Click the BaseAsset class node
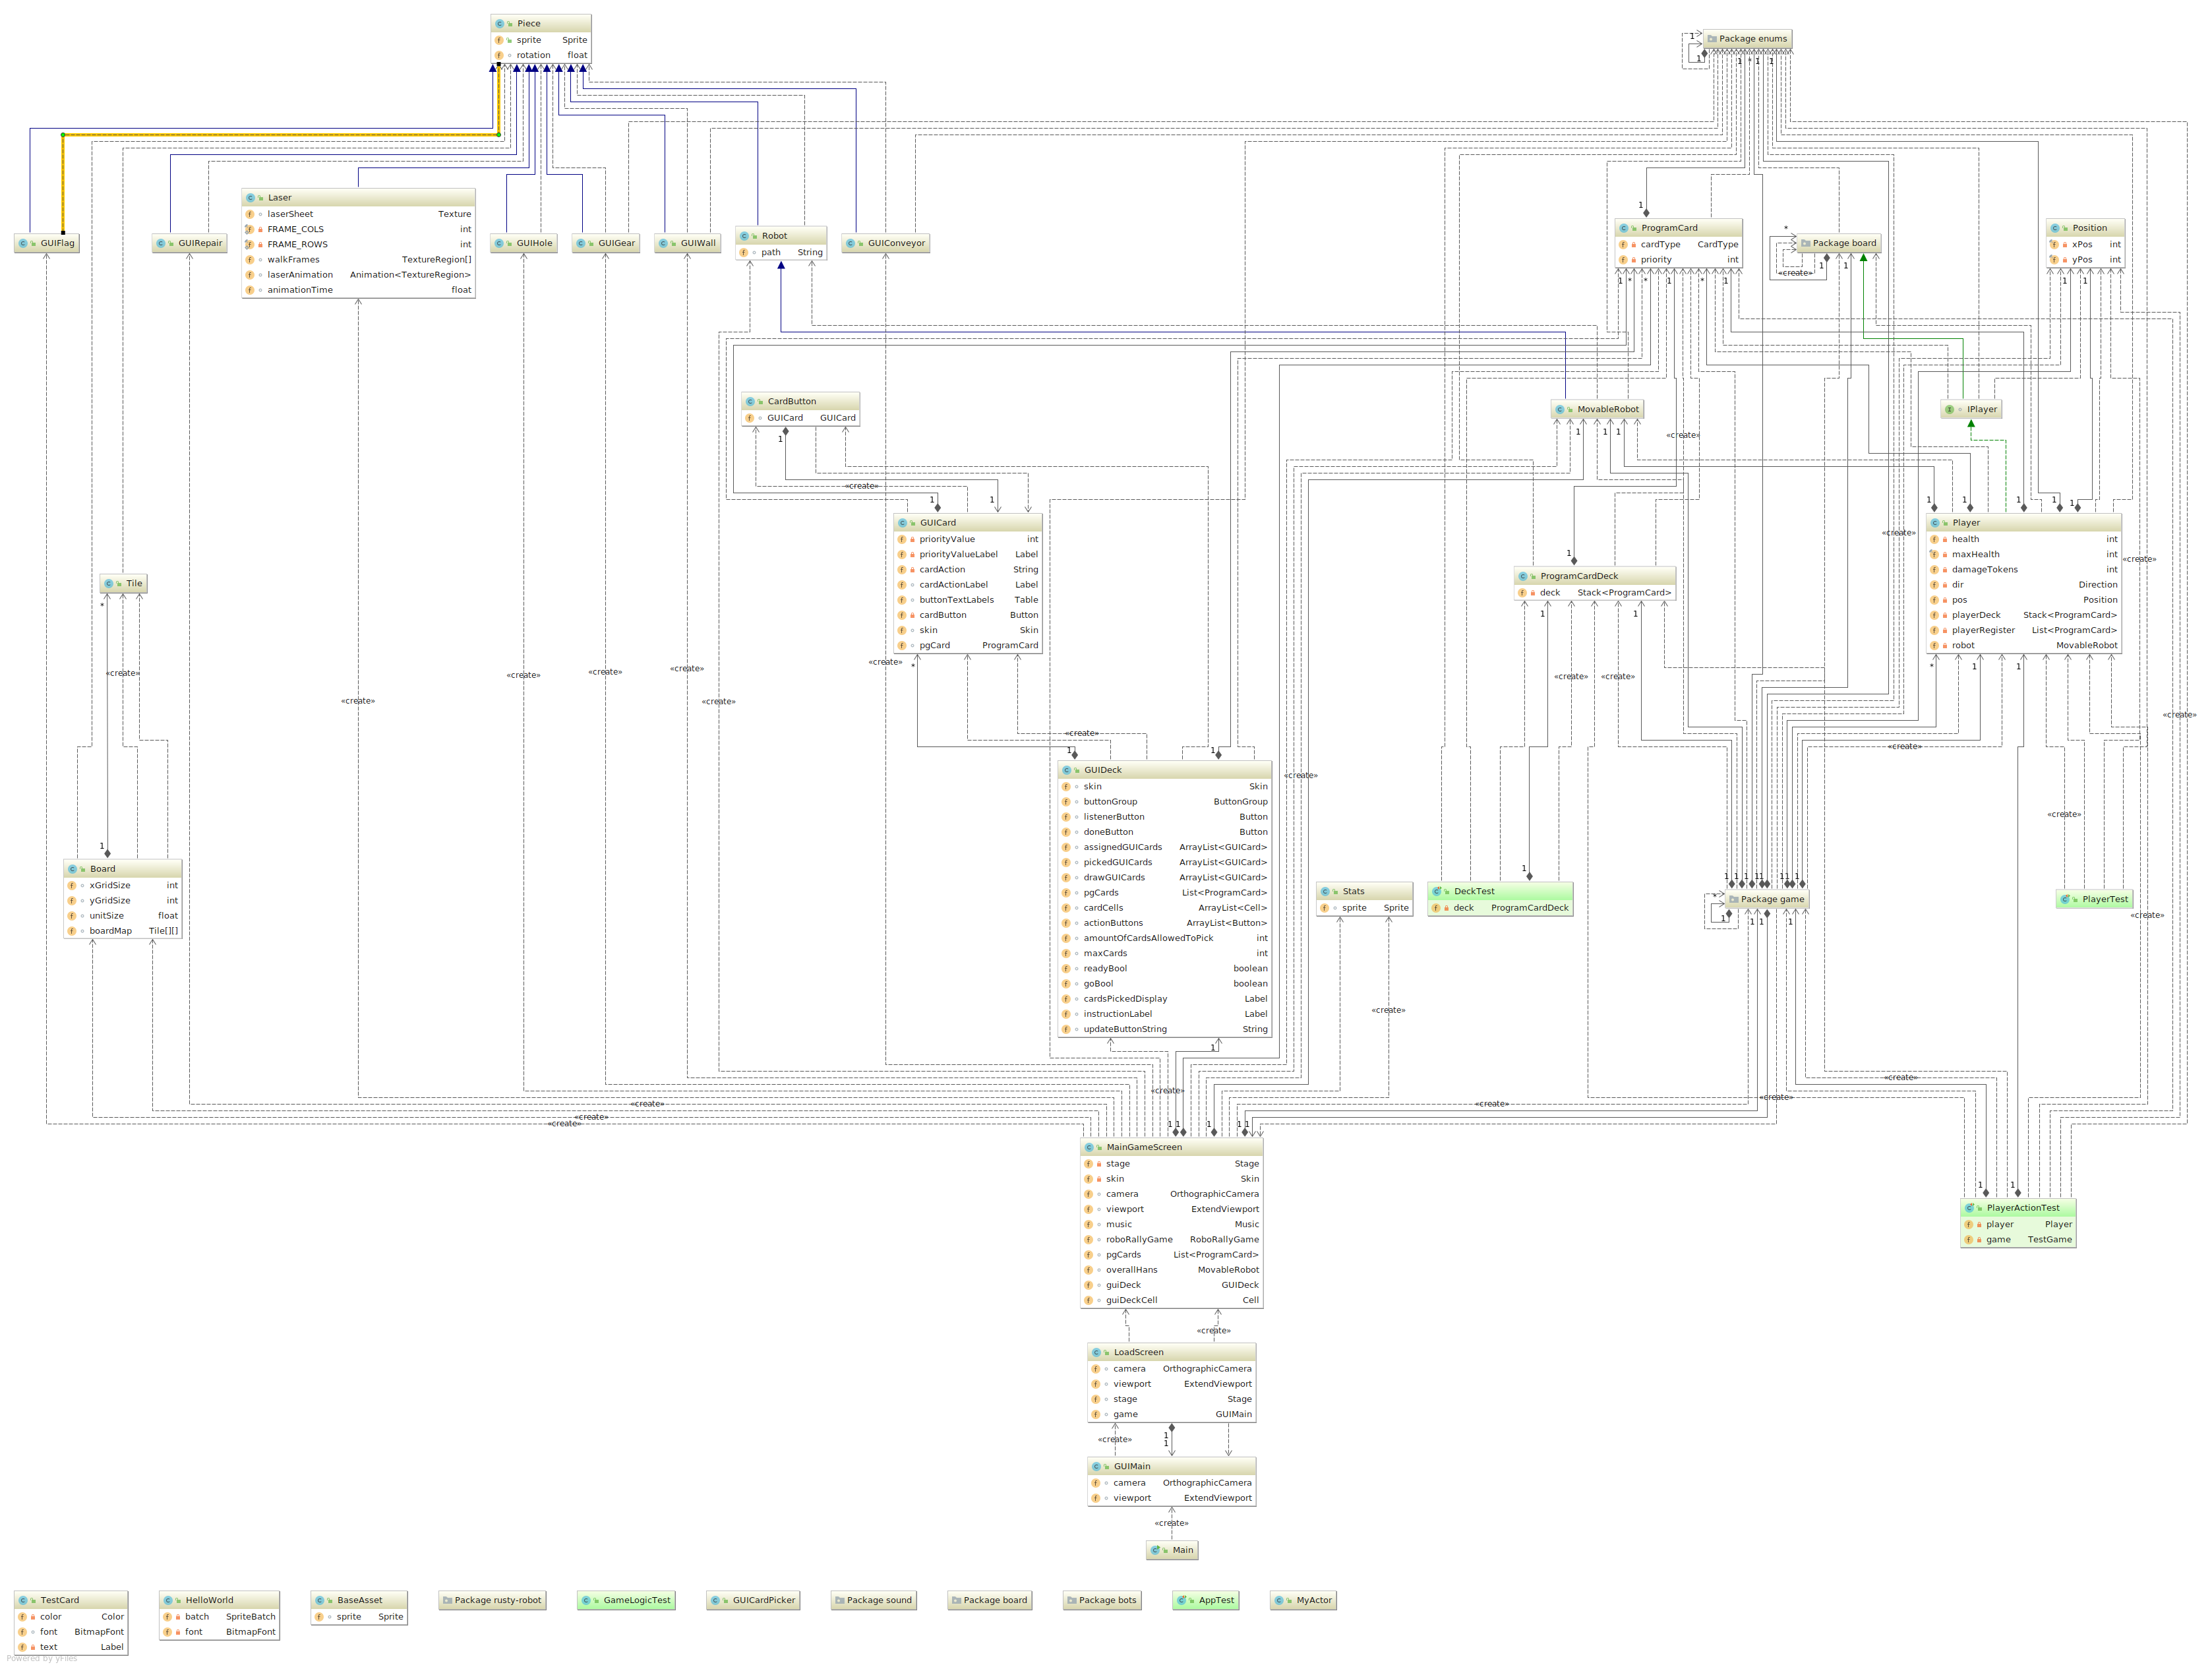The image size is (2212, 1669). pyautogui.click(x=358, y=1608)
